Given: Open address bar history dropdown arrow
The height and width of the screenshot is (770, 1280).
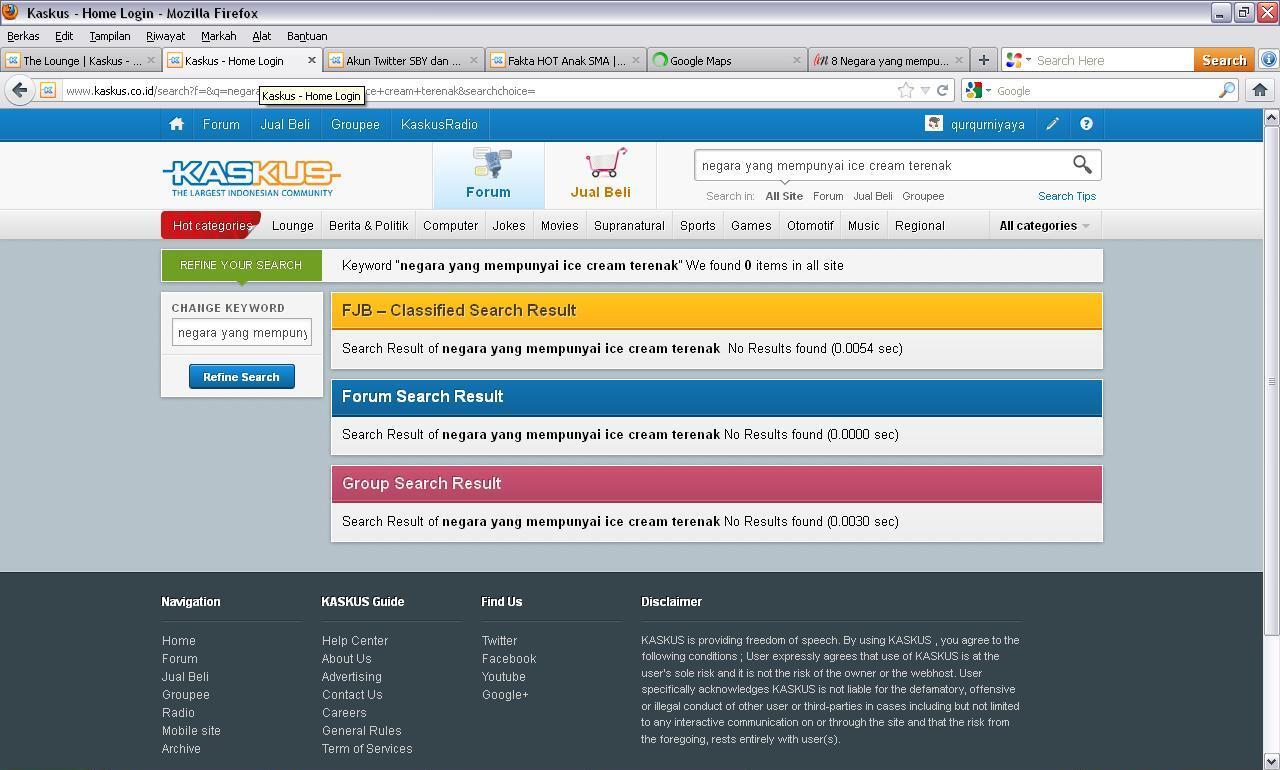Looking at the screenshot, I should 925,91.
